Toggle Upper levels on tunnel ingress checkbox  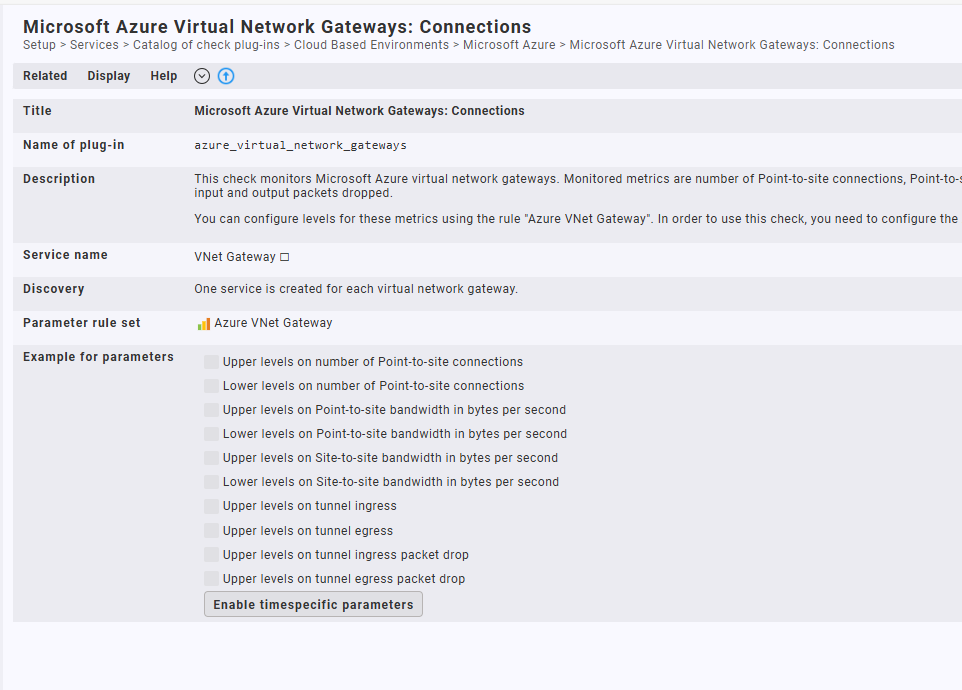[211, 506]
